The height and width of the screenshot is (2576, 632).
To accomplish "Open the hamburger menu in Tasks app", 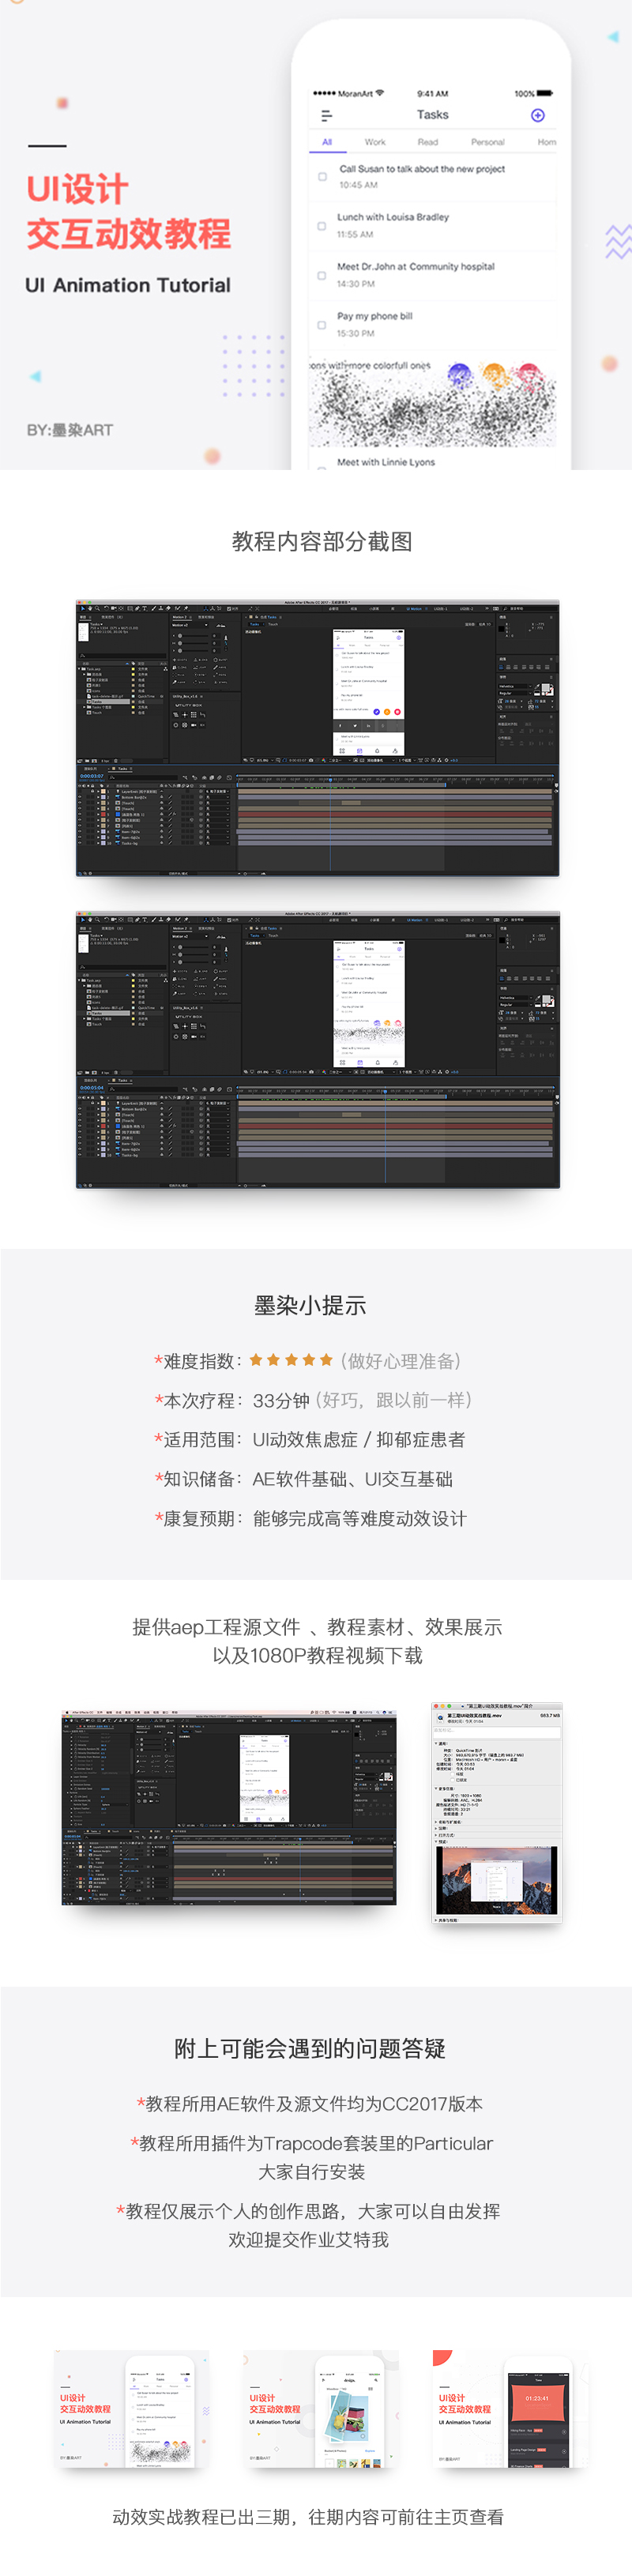I will [326, 116].
